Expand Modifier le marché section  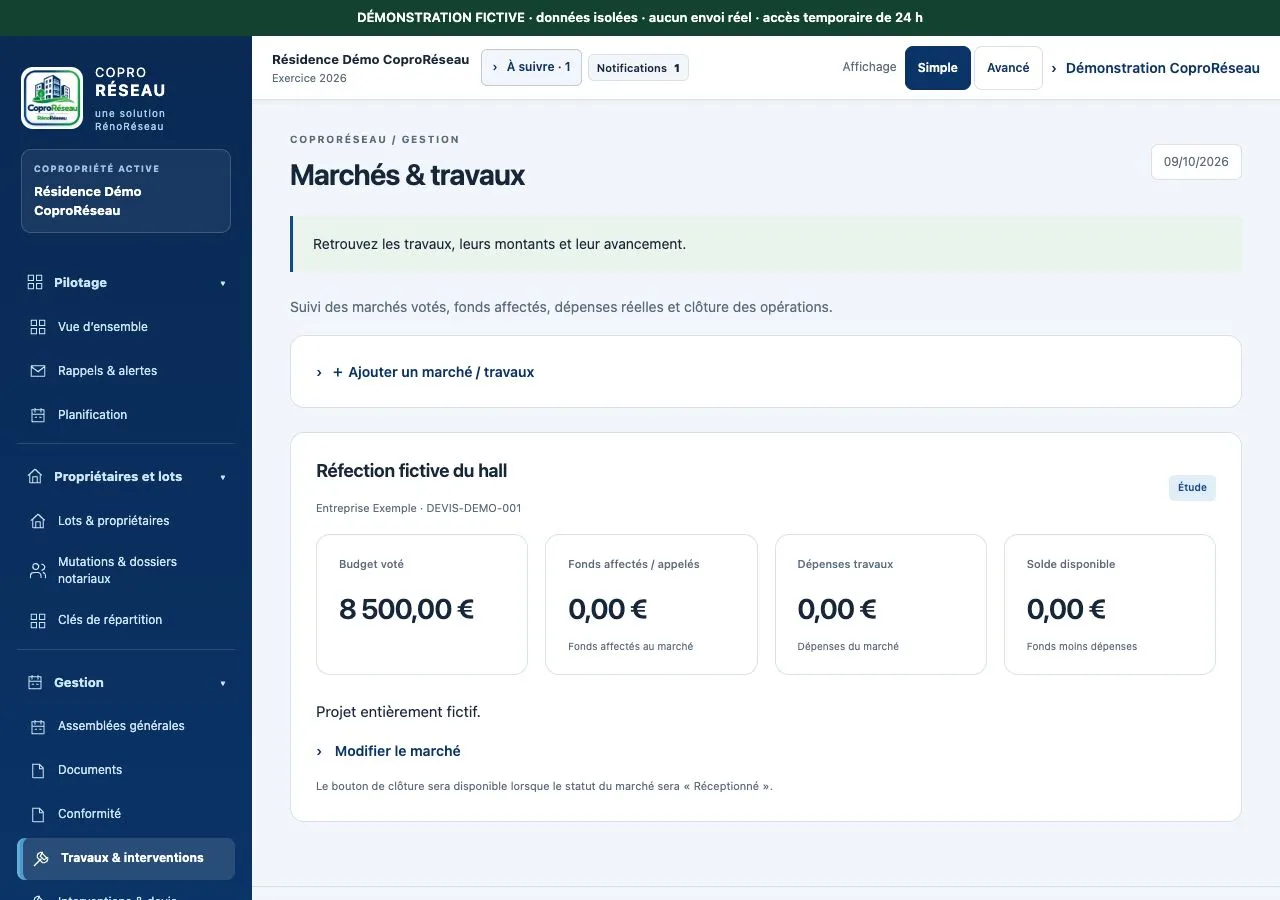click(x=388, y=751)
